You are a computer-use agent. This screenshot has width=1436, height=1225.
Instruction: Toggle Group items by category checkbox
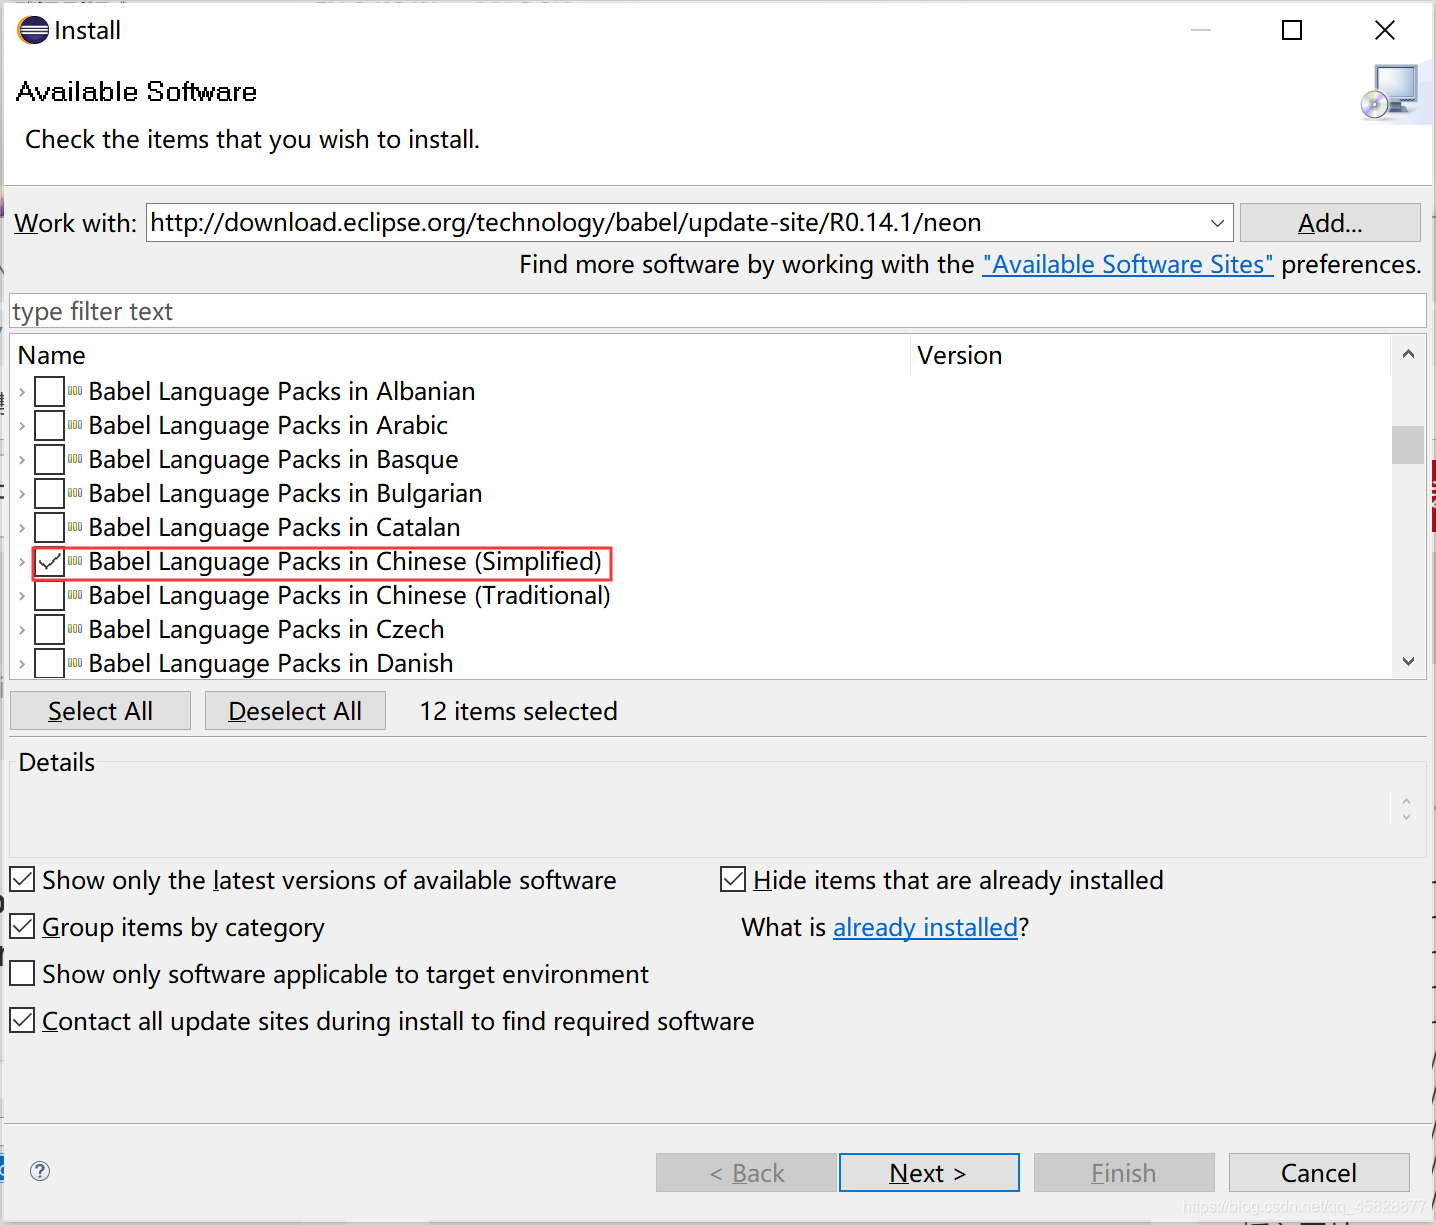(22, 927)
